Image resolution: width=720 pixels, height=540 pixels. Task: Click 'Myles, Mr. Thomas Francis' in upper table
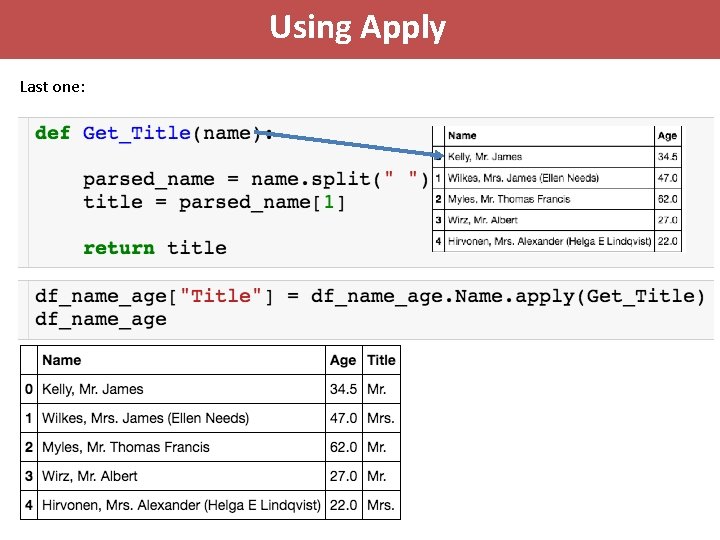point(509,199)
